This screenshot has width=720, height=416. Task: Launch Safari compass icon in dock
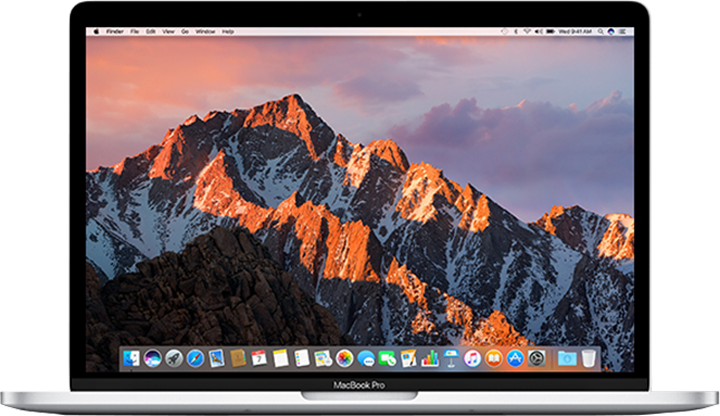195,357
